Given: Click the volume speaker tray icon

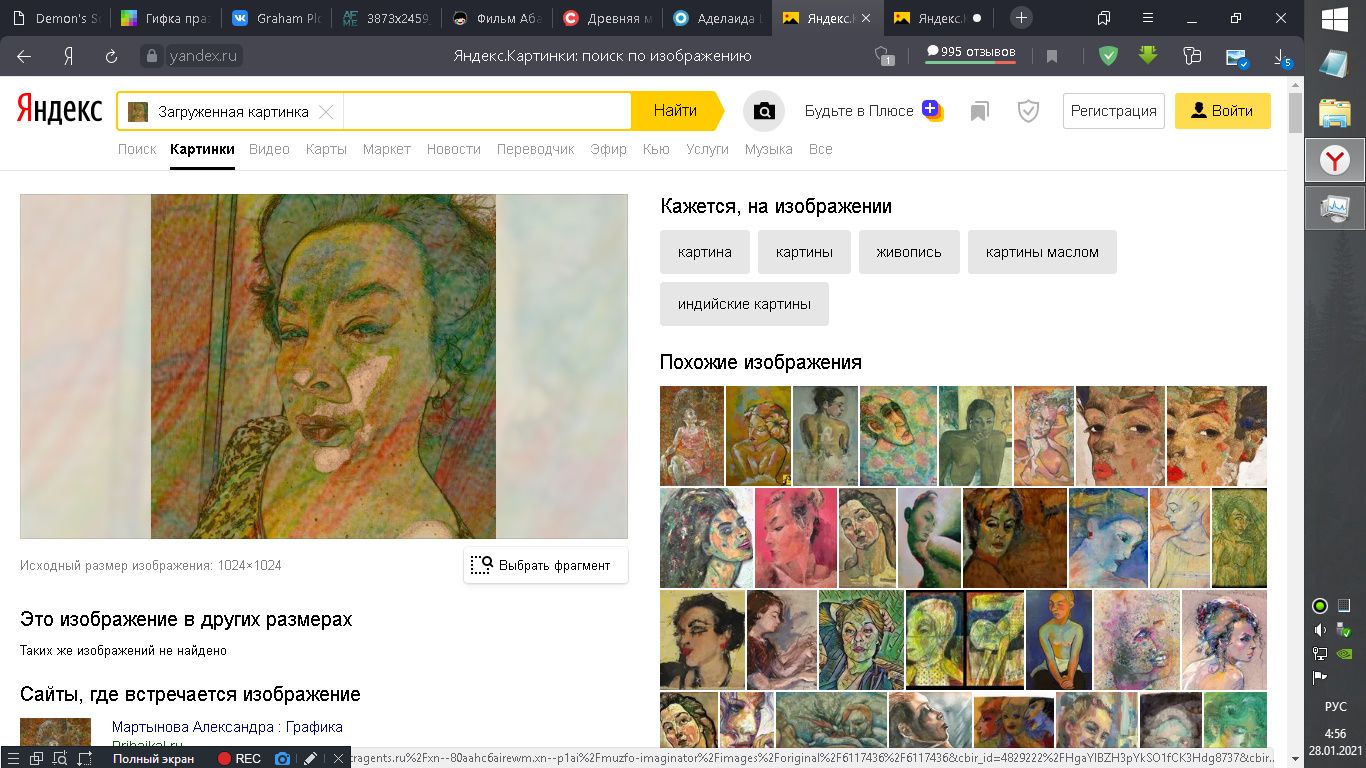Looking at the screenshot, I should click(x=1320, y=630).
